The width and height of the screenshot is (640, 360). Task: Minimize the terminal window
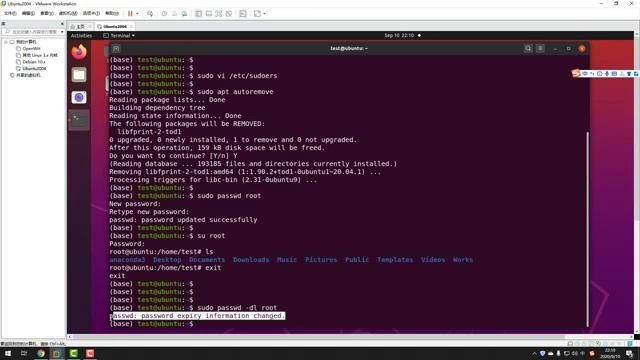tap(555, 49)
